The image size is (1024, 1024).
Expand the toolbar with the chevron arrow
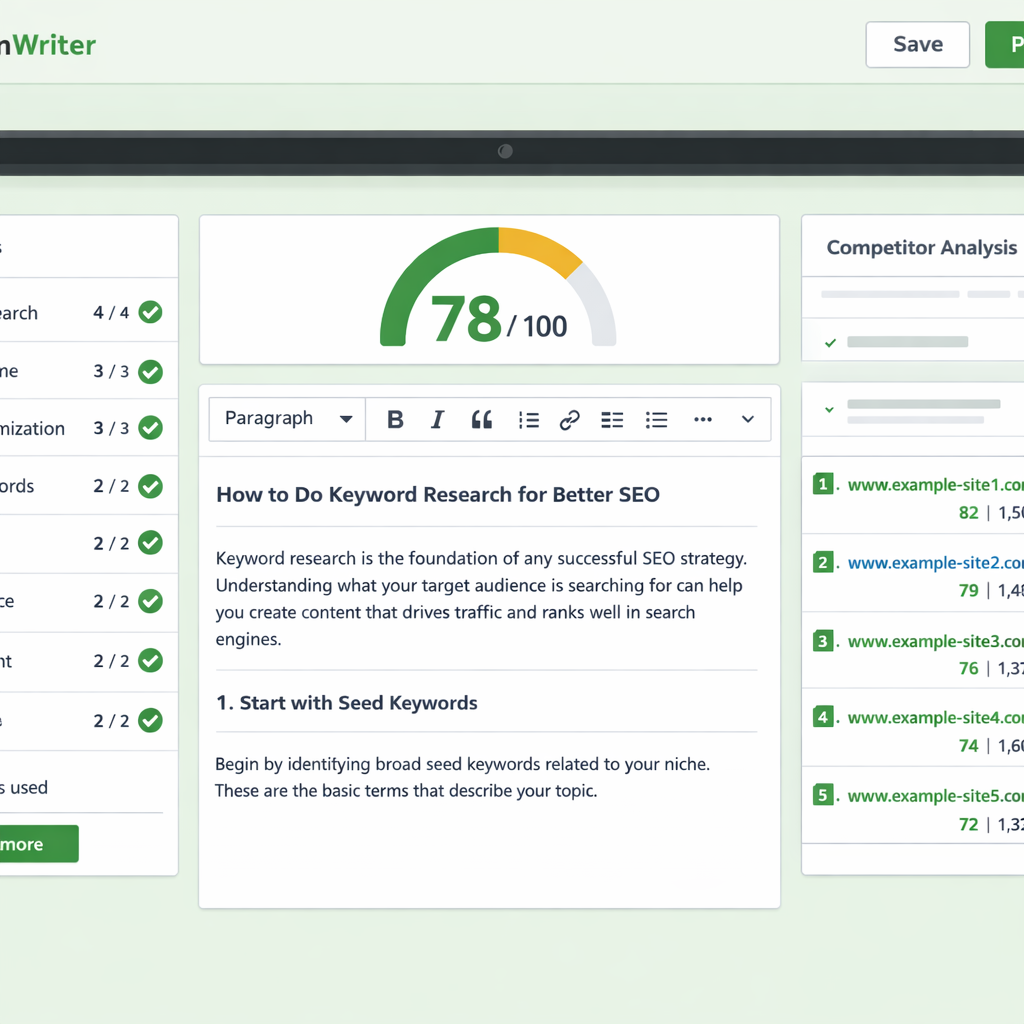(x=747, y=419)
